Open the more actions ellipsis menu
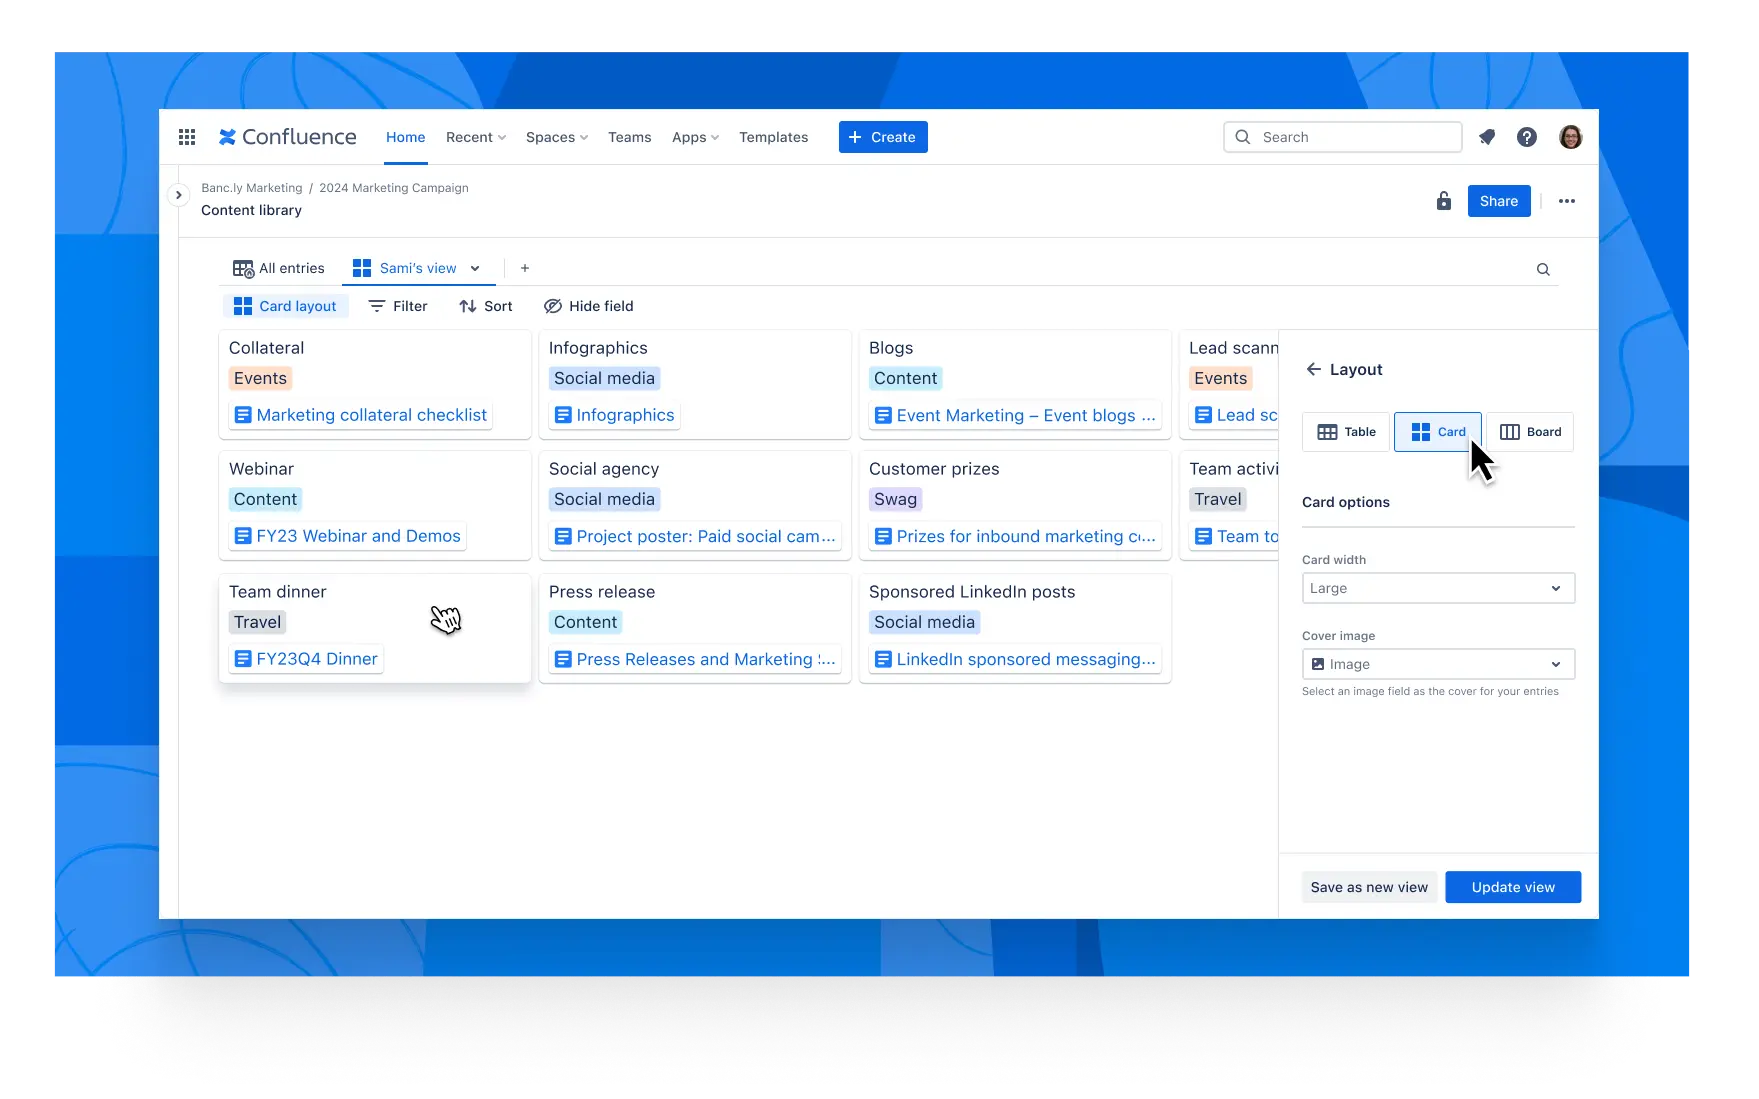 1567,201
